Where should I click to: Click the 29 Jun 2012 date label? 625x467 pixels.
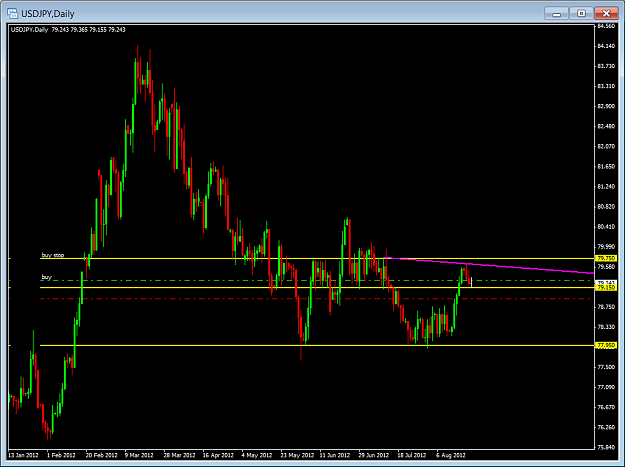click(x=374, y=455)
